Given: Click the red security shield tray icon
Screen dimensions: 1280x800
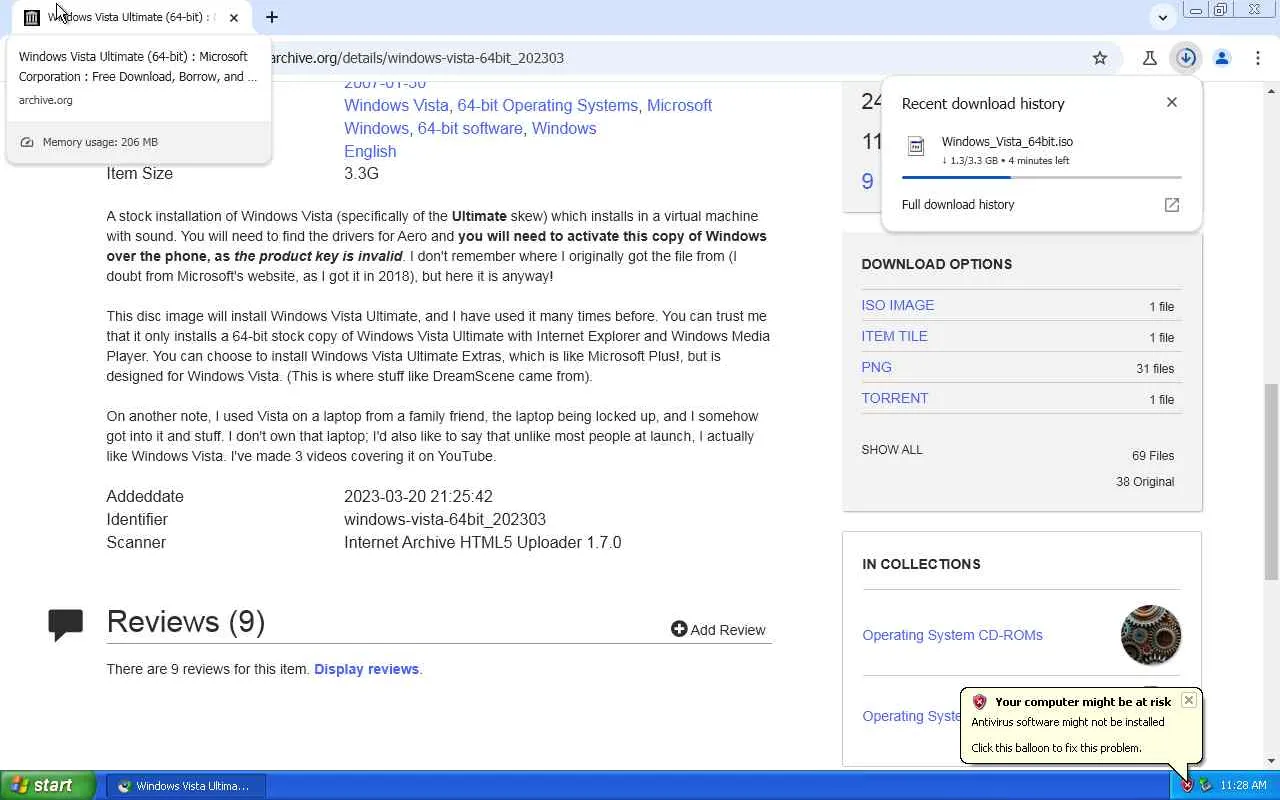Looking at the screenshot, I should [1187, 786].
